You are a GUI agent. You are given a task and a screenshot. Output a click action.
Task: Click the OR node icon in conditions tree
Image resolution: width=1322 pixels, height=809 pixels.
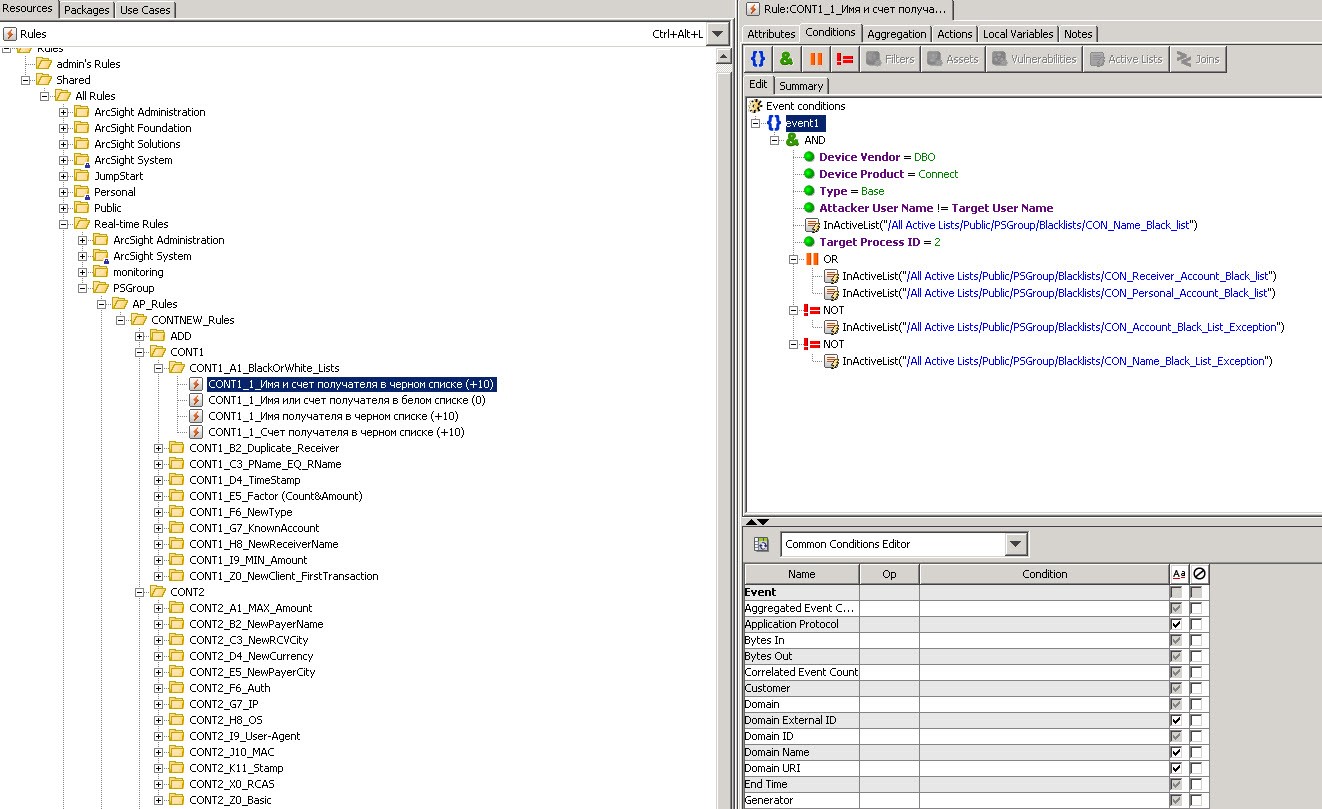pos(812,259)
